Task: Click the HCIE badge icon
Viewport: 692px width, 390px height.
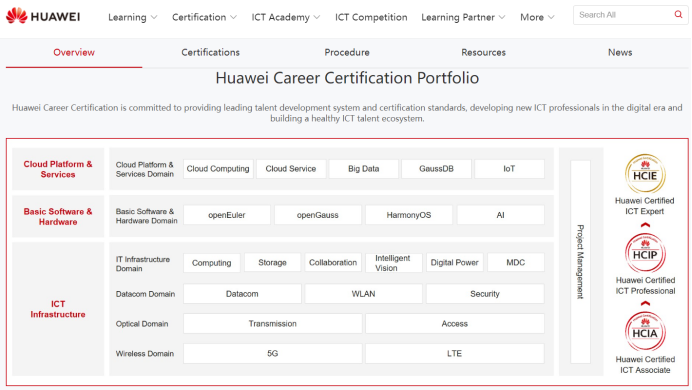Action: [x=645, y=173]
